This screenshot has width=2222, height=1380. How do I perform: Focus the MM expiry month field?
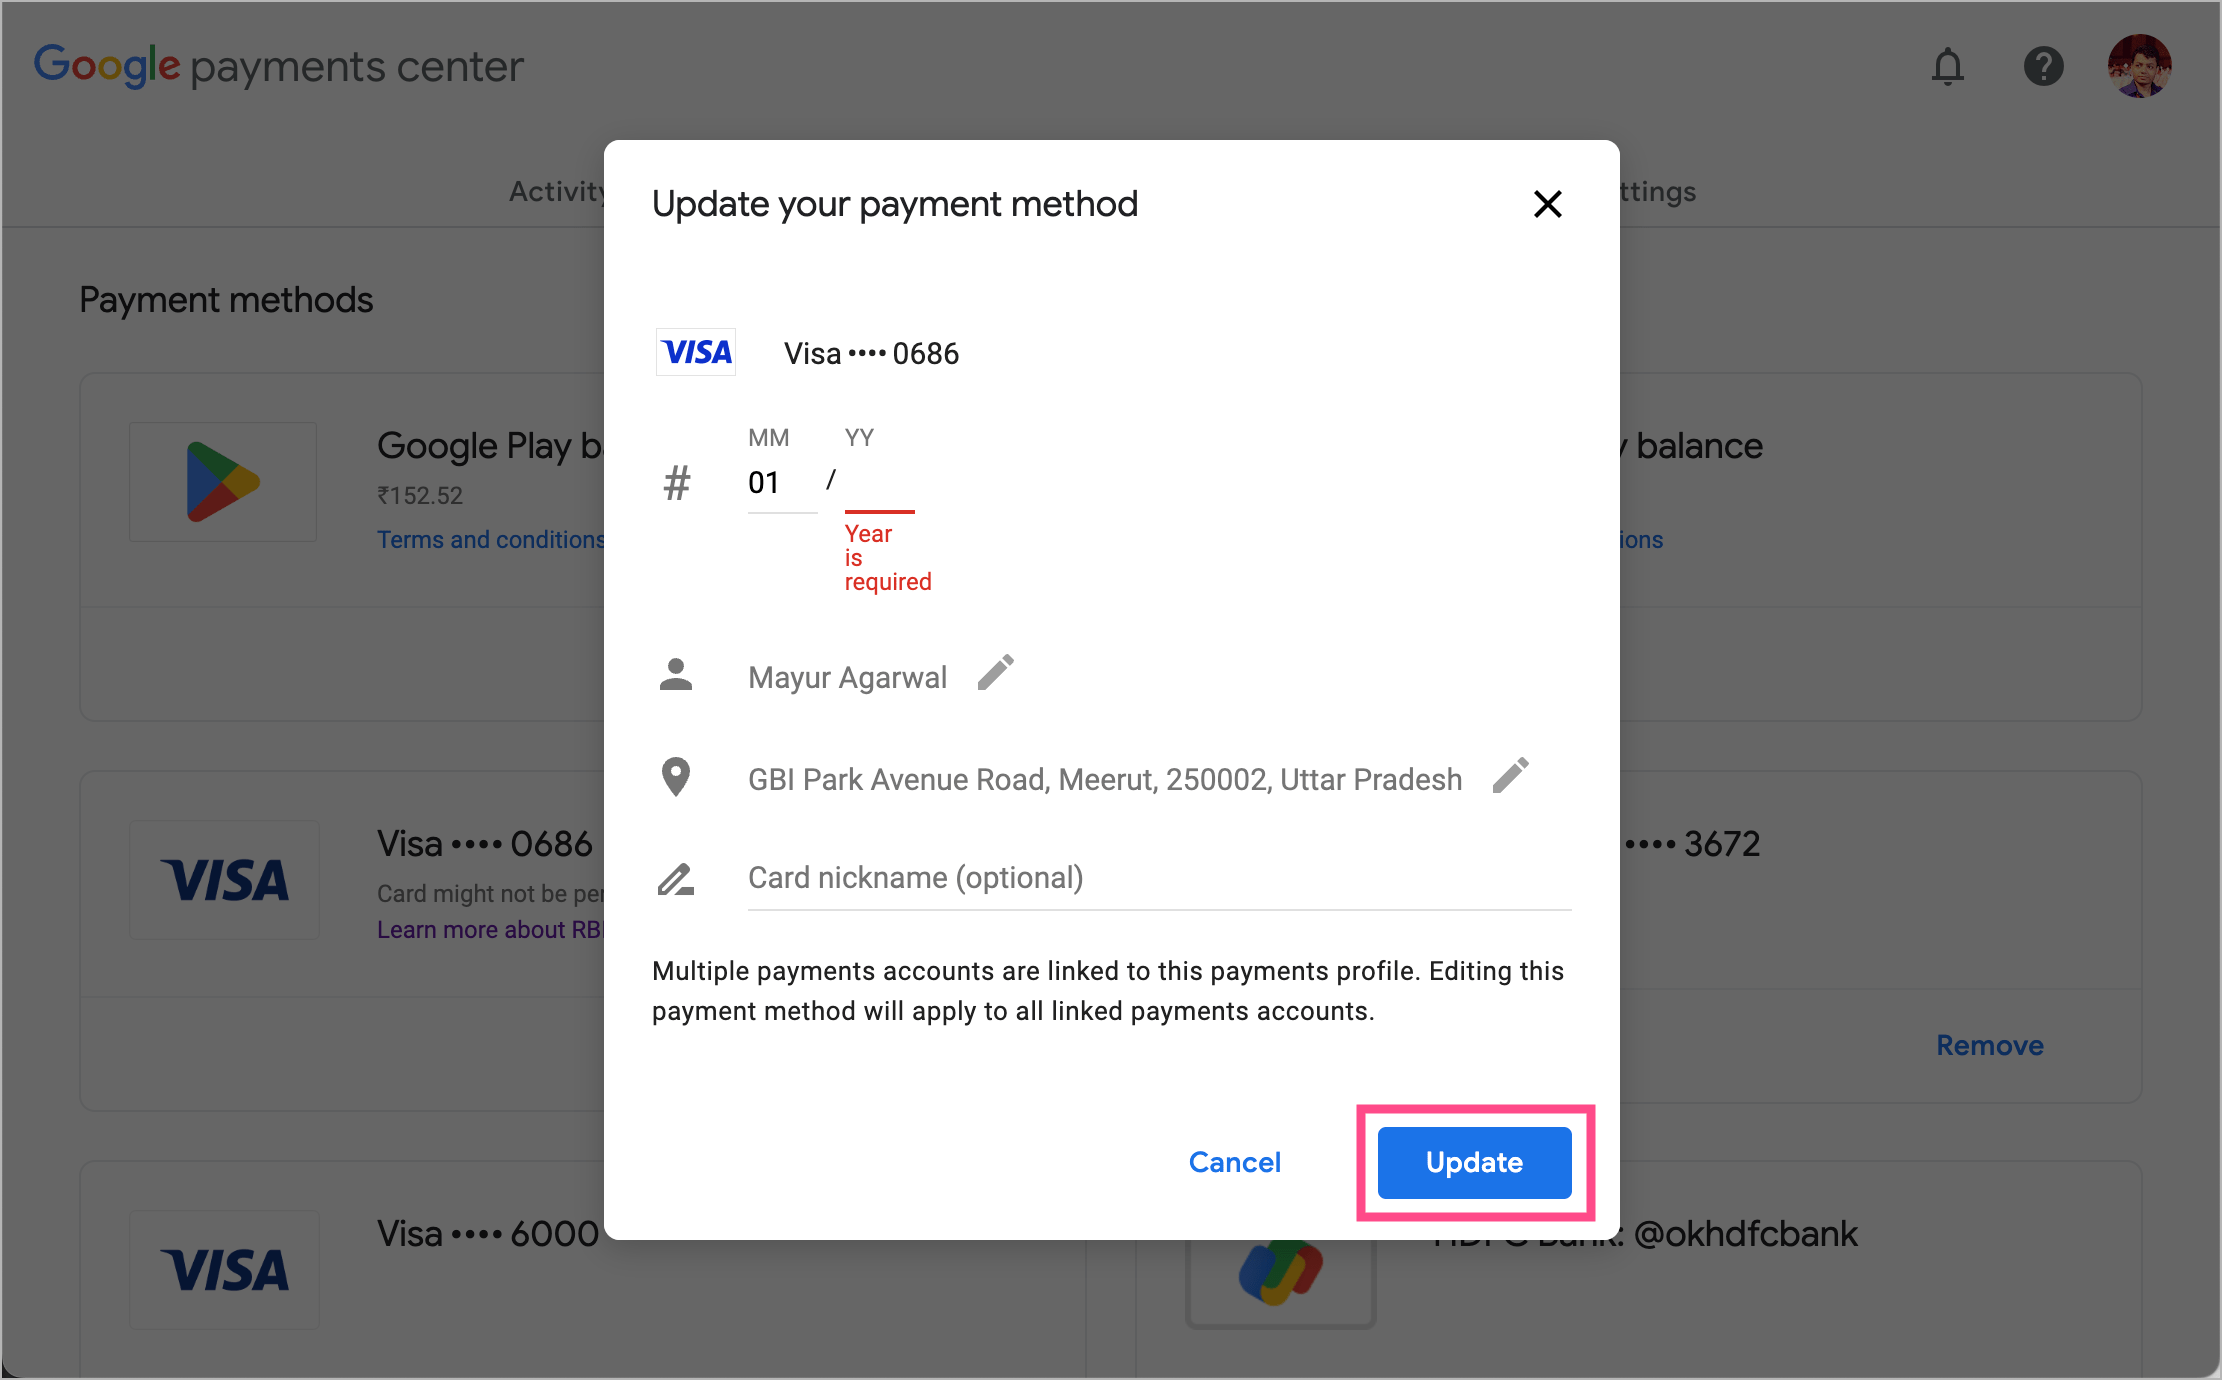(782, 483)
